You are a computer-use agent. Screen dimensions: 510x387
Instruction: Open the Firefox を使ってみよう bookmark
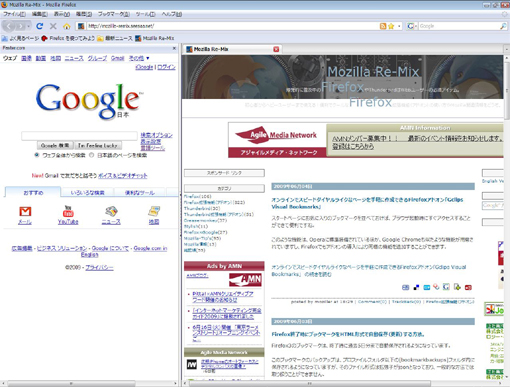(x=68, y=38)
